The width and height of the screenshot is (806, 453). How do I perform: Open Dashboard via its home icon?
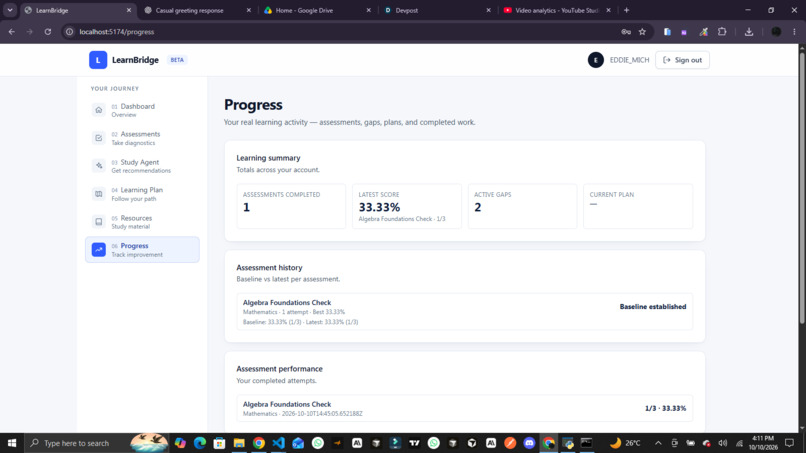coord(99,110)
